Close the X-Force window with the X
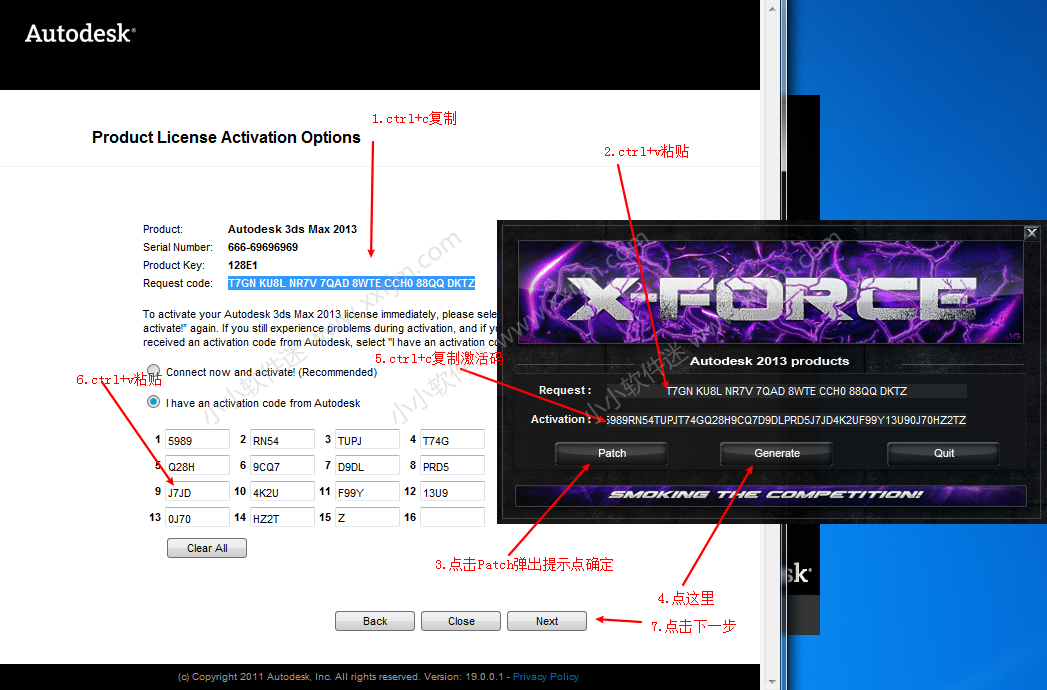Image resolution: width=1047 pixels, height=690 pixels. (x=1031, y=233)
